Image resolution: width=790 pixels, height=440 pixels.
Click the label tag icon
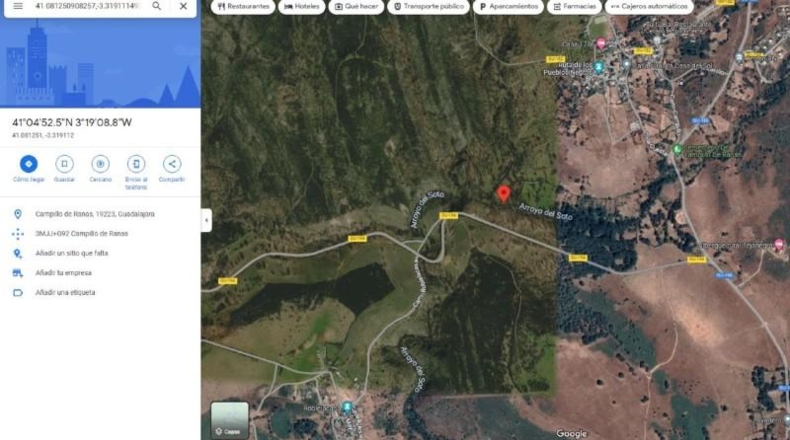[18, 293]
